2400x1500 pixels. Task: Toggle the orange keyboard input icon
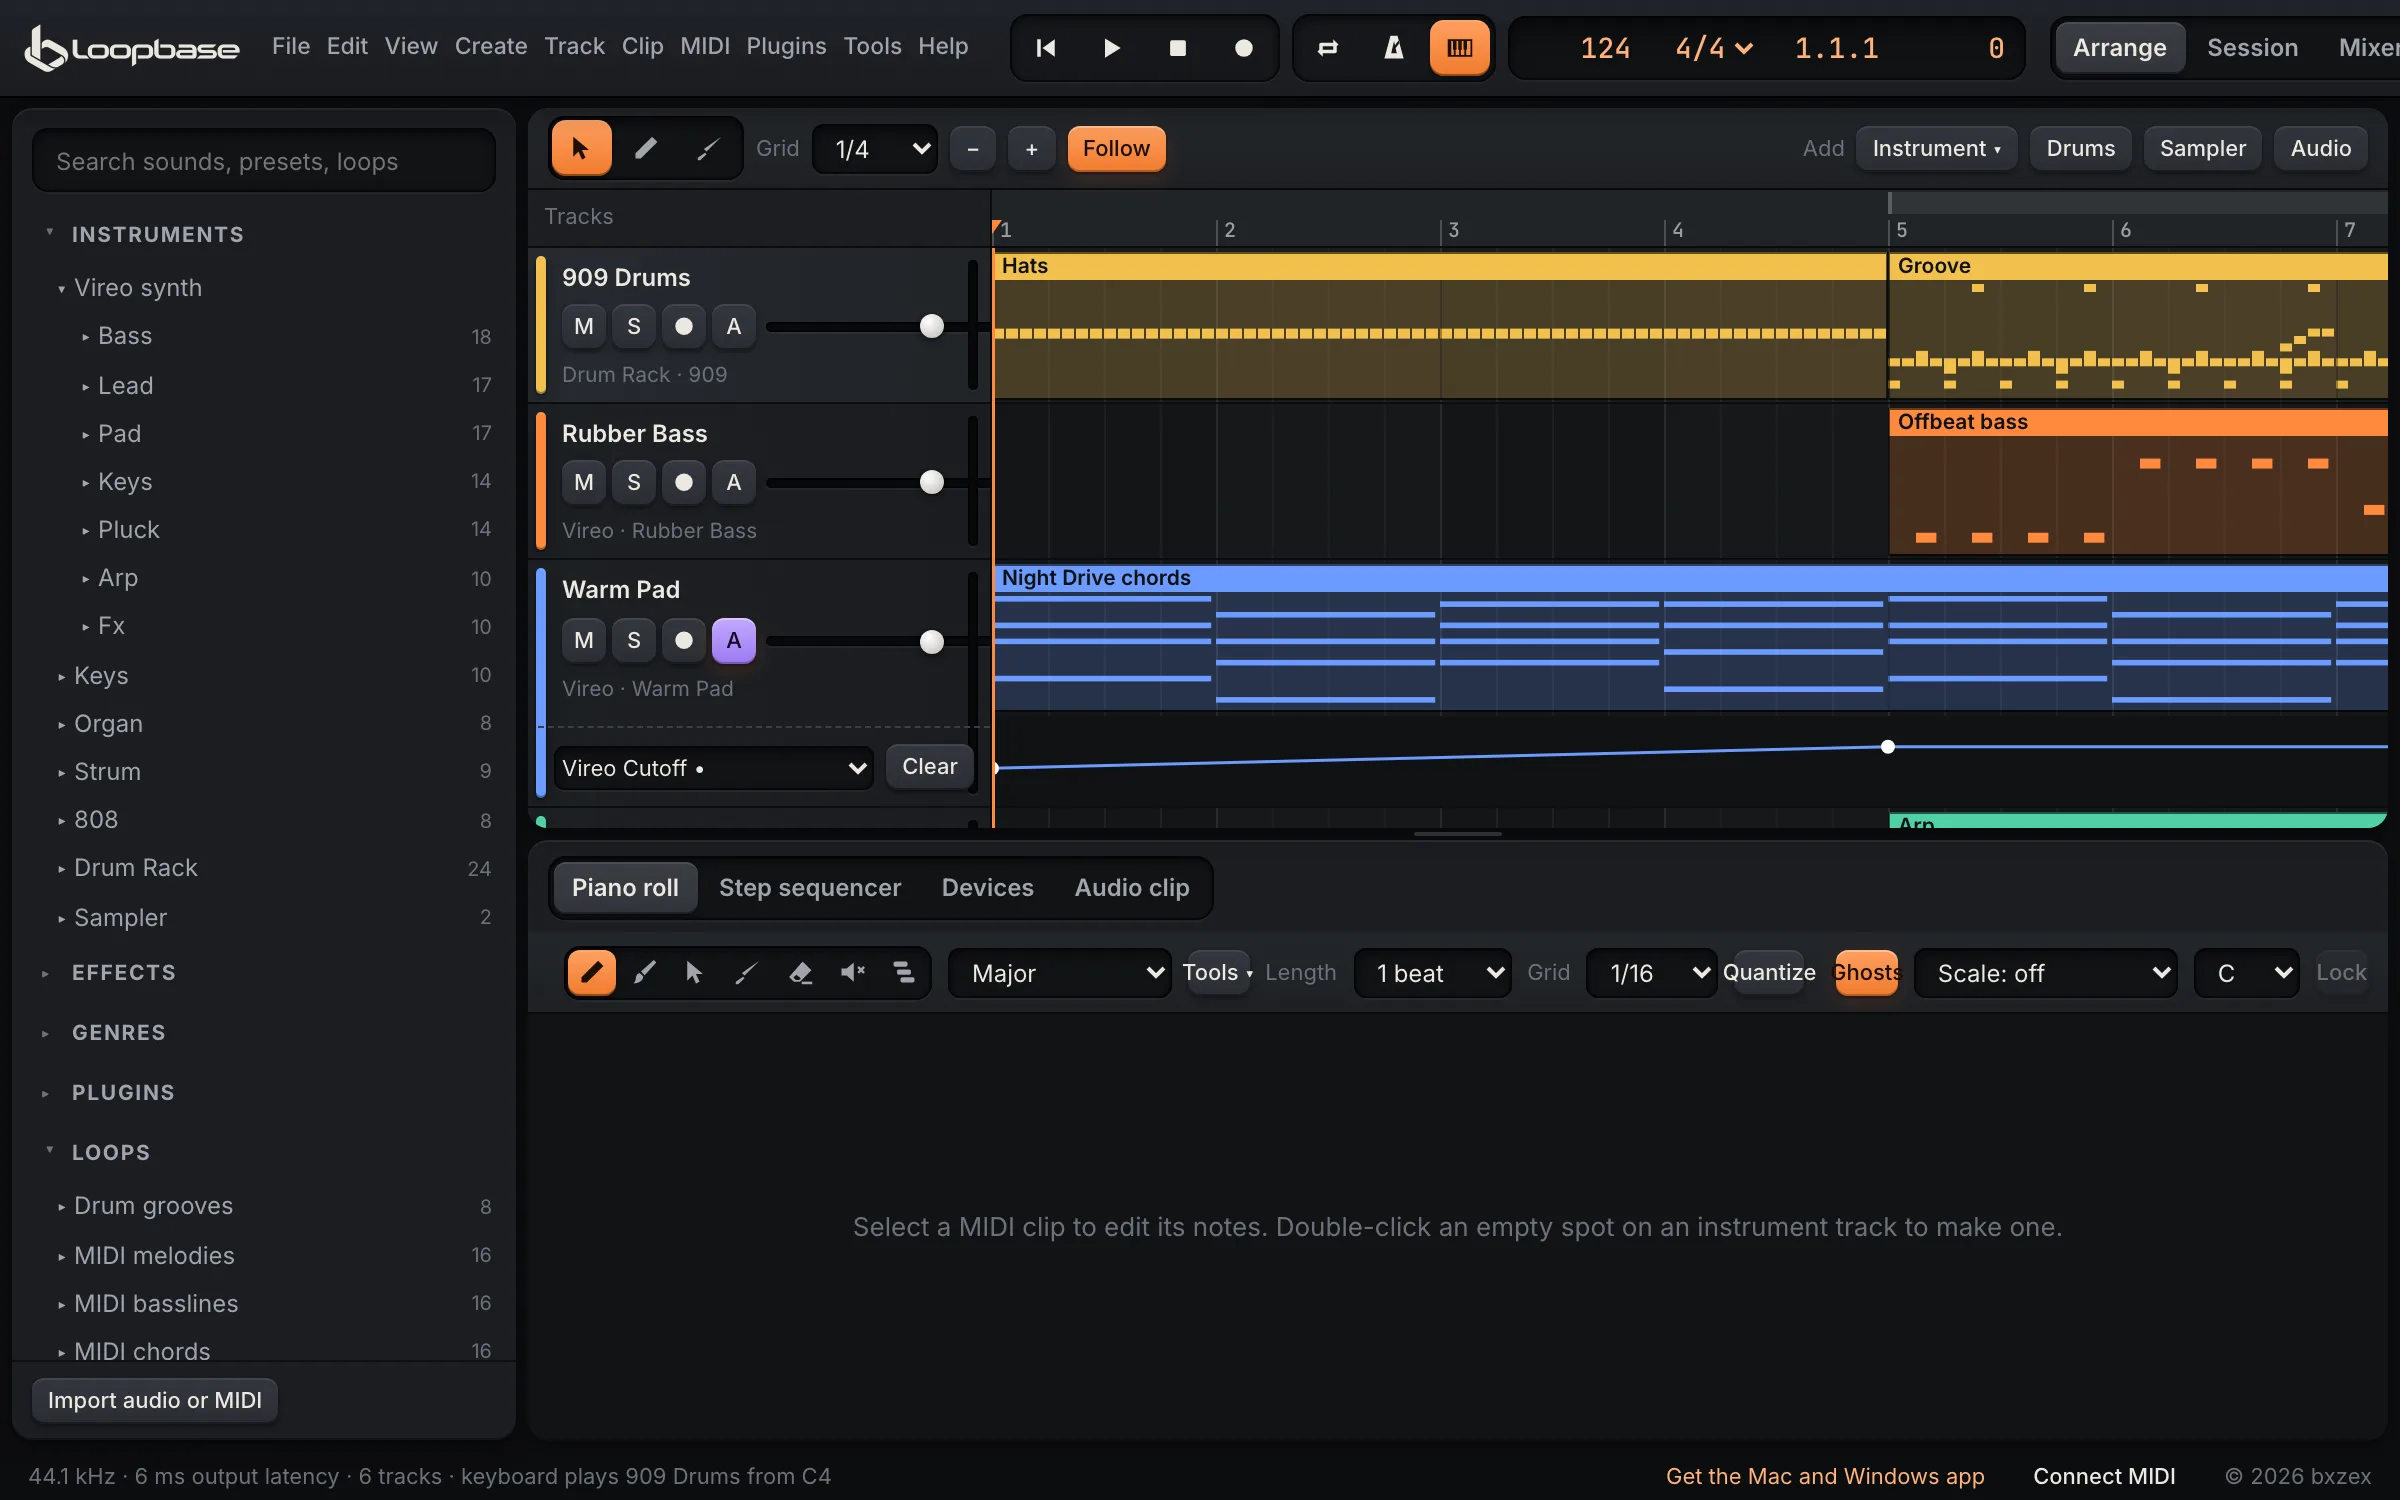click(1460, 47)
